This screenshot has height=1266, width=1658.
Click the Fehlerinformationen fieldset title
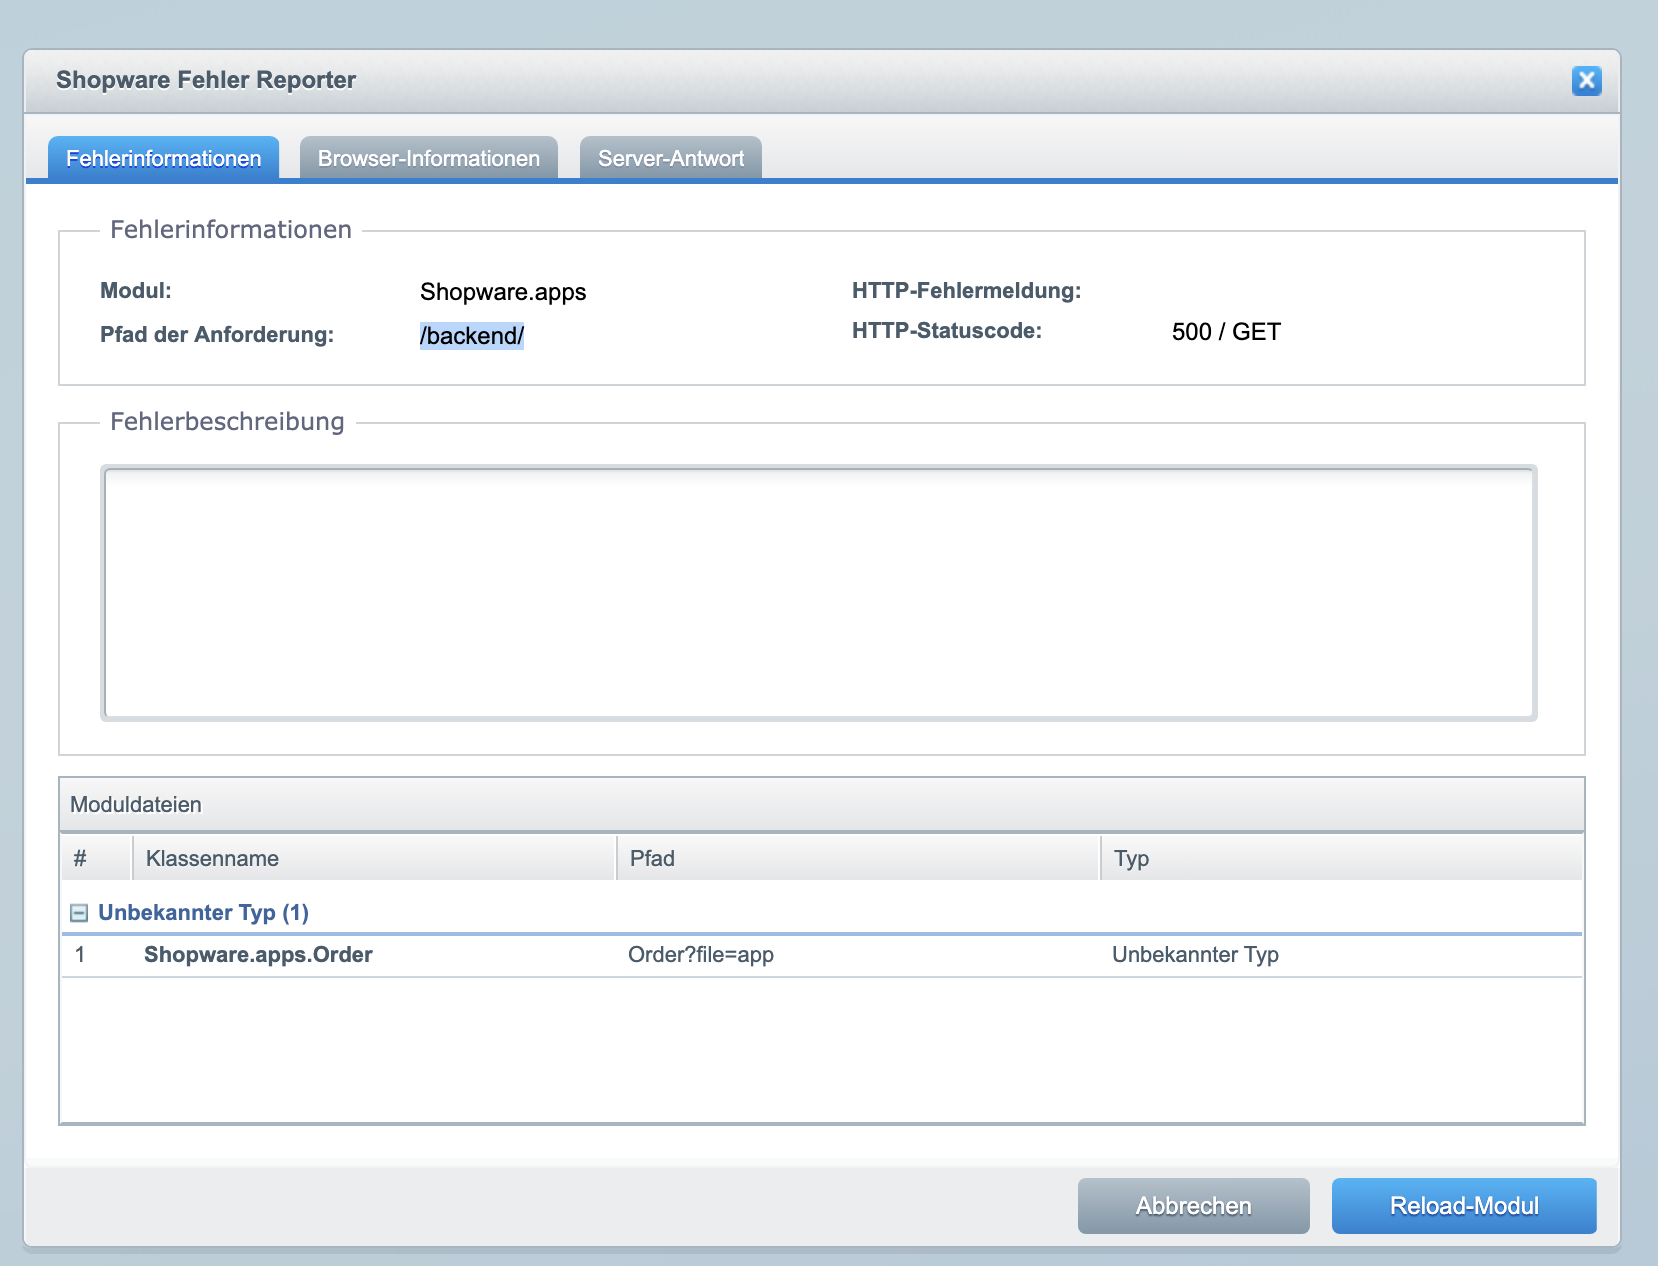[231, 230]
